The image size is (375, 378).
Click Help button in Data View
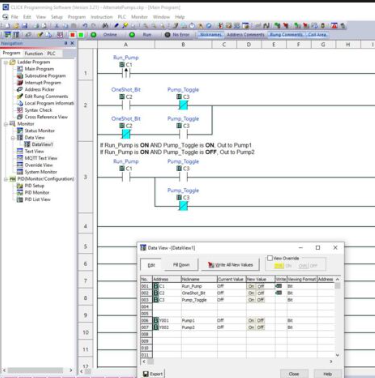[328, 374]
